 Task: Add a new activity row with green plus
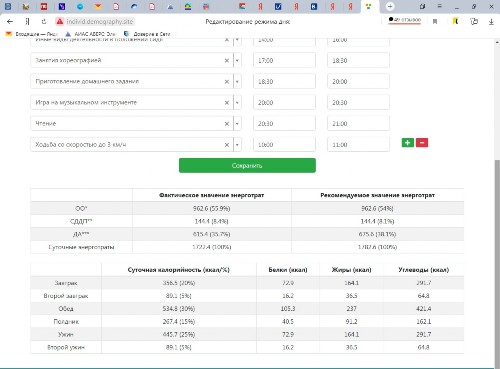408,143
